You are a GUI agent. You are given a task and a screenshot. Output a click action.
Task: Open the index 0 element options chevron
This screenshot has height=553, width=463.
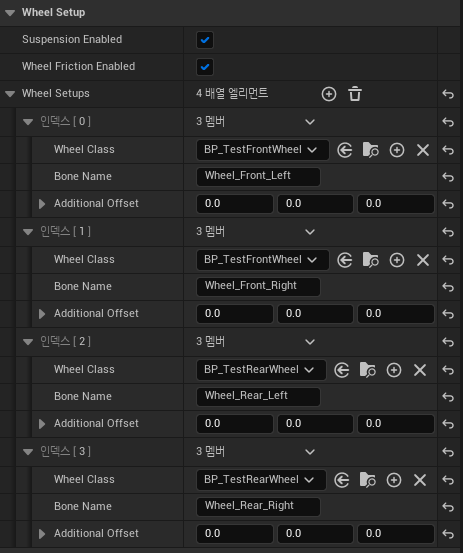click(310, 122)
